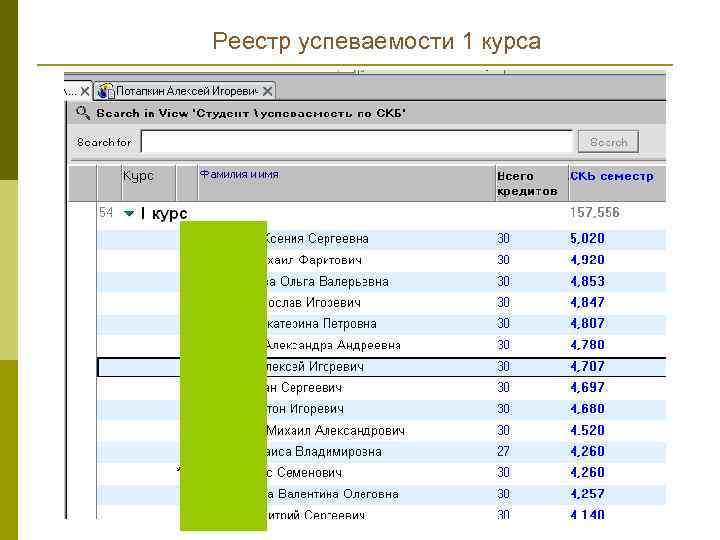720x540 pixels.
Task: Click the credits value 27
Action: [503, 452]
